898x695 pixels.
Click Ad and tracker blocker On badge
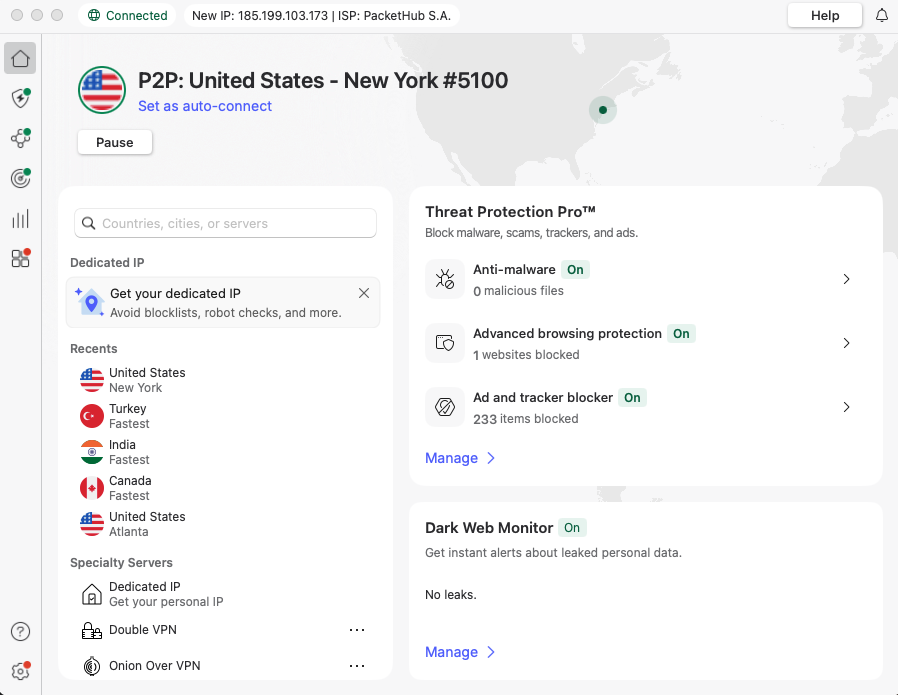[x=632, y=398]
